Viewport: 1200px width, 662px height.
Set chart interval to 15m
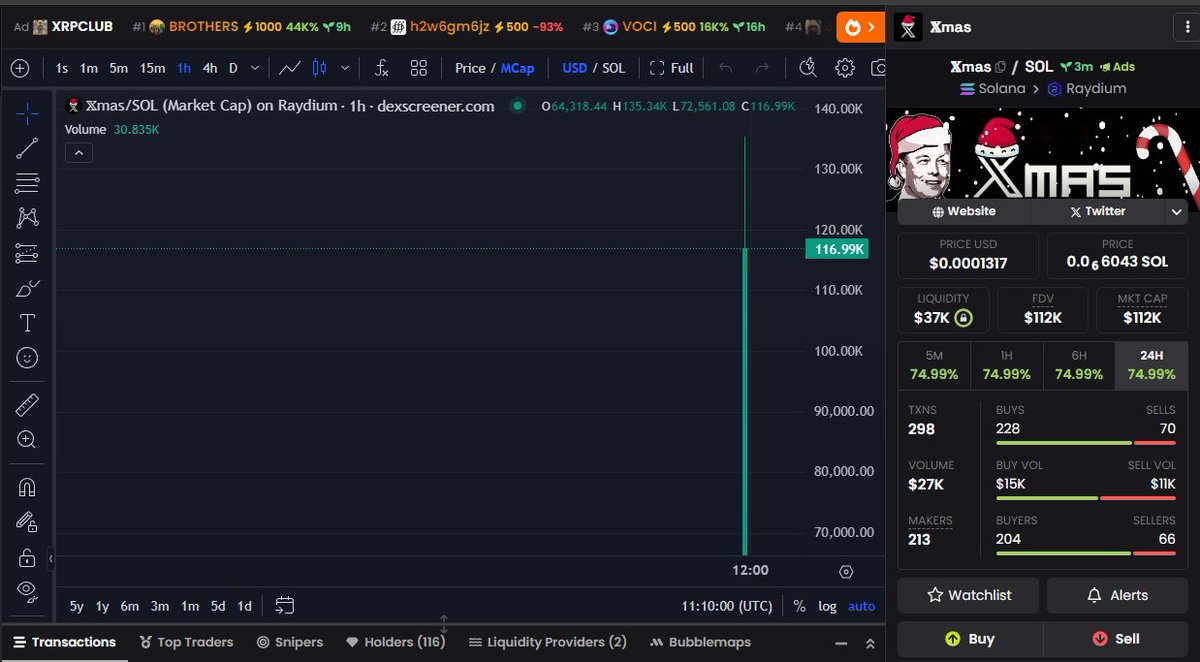(152, 68)
